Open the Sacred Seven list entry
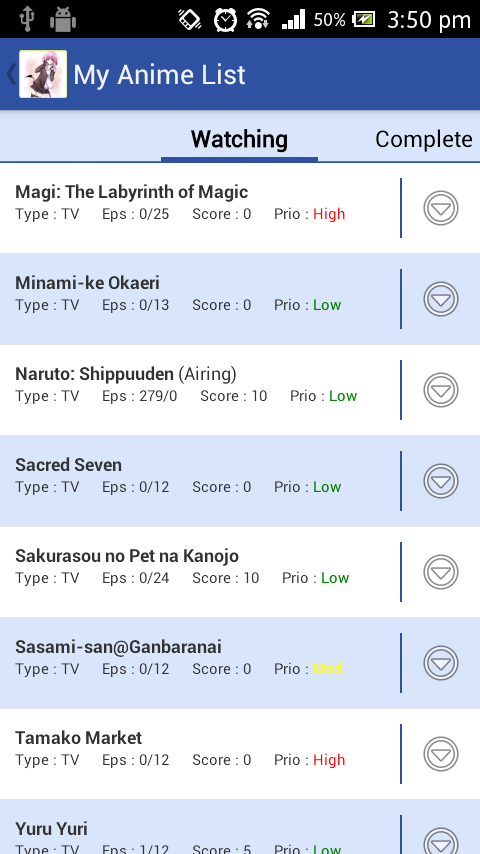The width and height of the screenshot is (480, 854). tap(200, 481)
